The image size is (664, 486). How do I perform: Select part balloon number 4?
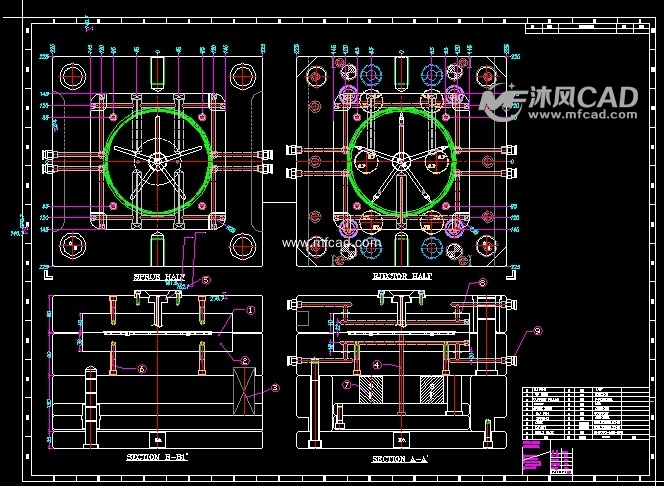click(377, 364)
